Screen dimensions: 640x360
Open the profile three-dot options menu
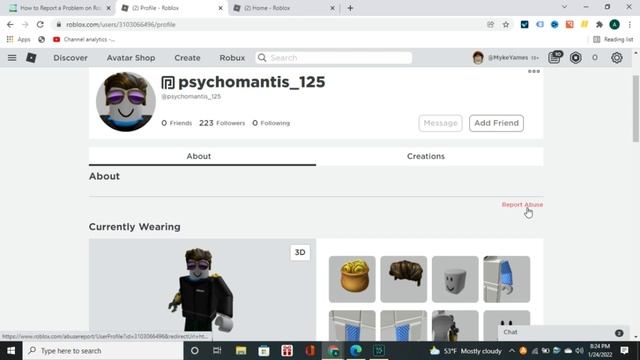click(534, 71)
